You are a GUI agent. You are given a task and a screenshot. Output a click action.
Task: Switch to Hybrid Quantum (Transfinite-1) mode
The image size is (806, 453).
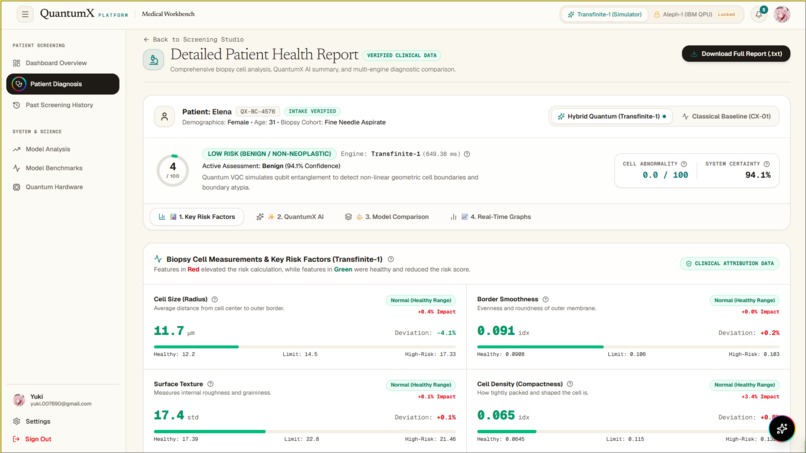click(612, 116)
